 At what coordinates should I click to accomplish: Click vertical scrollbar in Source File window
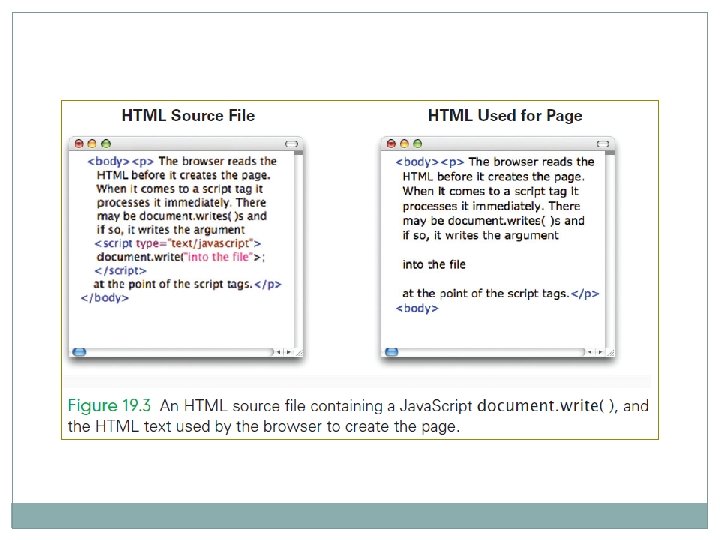[299, 249]
